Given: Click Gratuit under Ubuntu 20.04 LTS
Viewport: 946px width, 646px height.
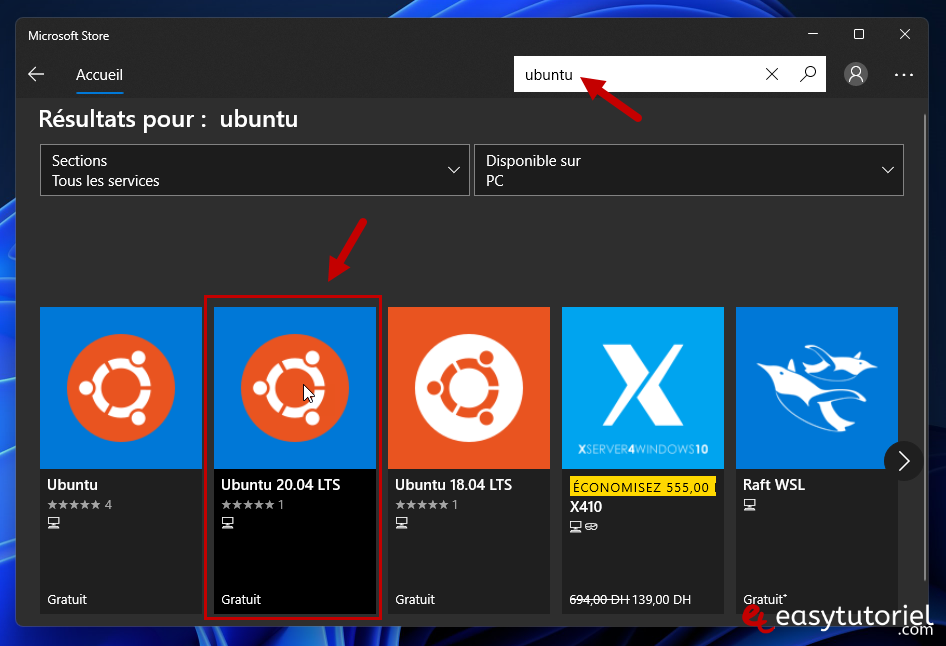Looking at the screenshot, I should 241,600.
